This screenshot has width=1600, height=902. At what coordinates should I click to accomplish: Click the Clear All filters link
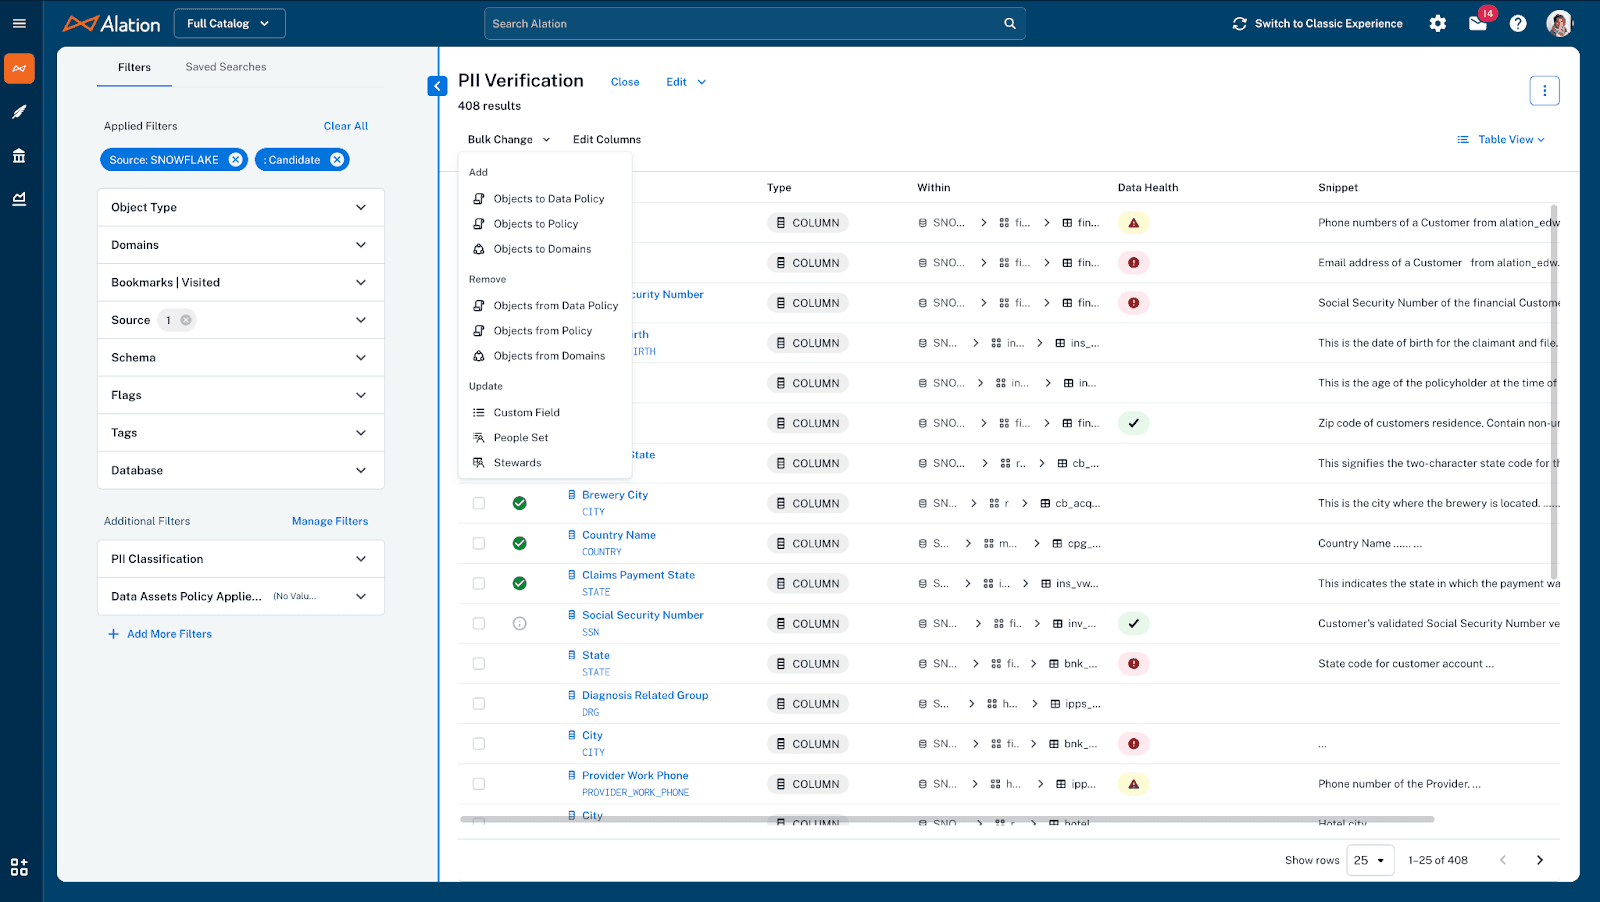coord(346,126)
